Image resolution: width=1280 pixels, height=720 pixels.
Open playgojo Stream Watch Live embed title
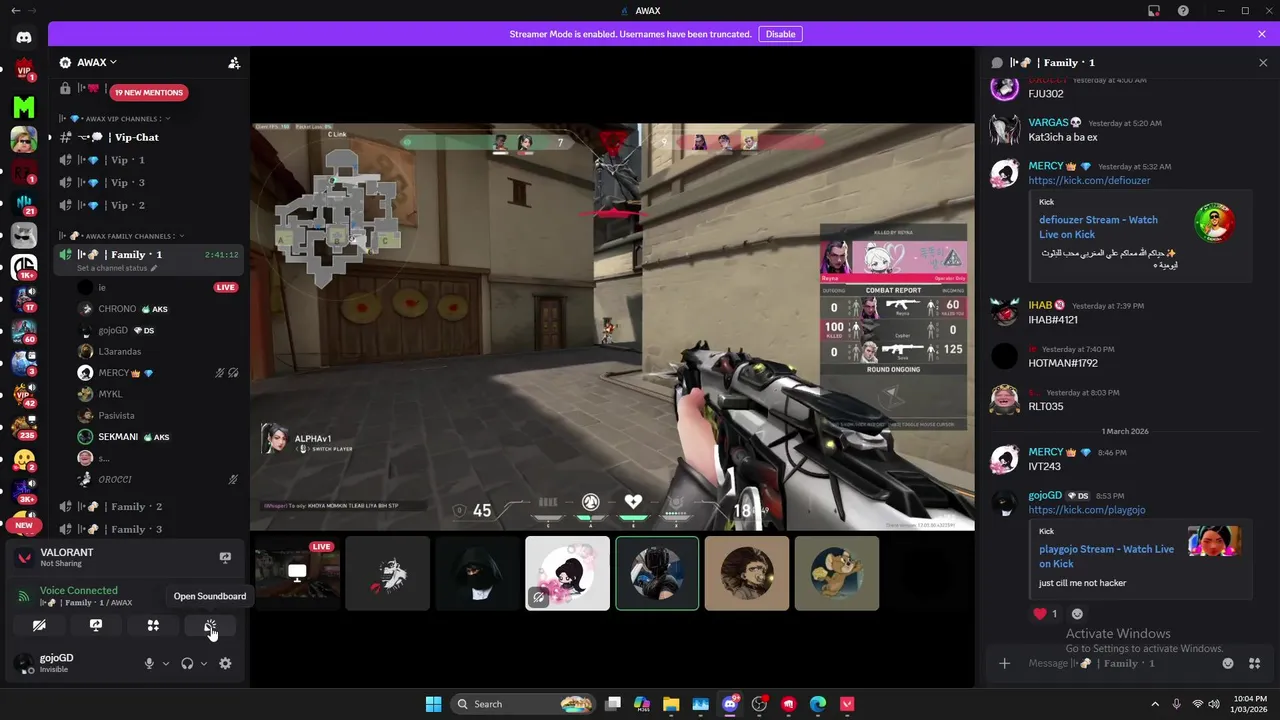[x=1106, y=556]
